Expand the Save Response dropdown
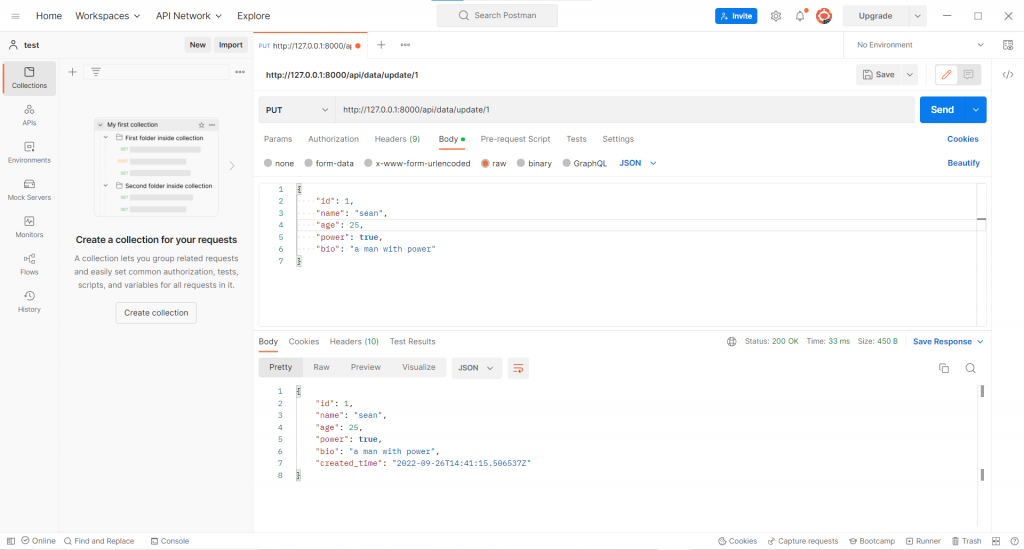 948,342
